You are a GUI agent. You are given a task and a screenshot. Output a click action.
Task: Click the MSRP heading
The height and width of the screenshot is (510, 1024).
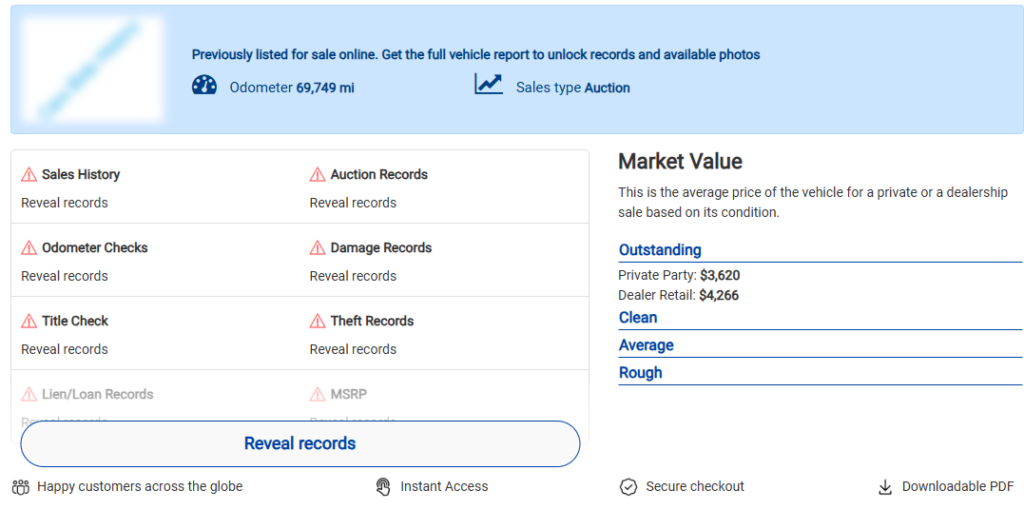[x=349, y=394]
